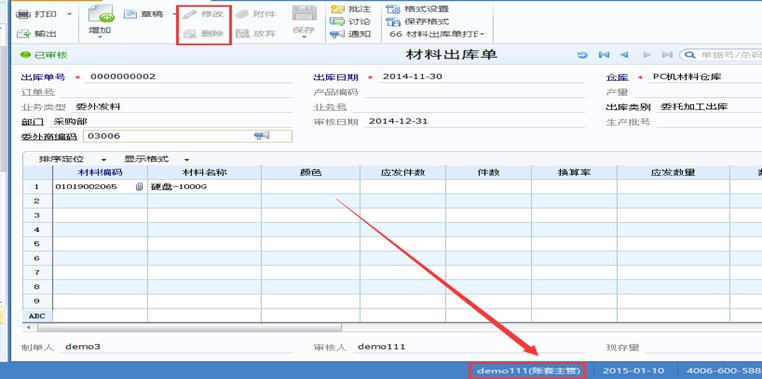Click the status bar date 2015-01-10
762x379 pixels.
click(x=633, y=371)
